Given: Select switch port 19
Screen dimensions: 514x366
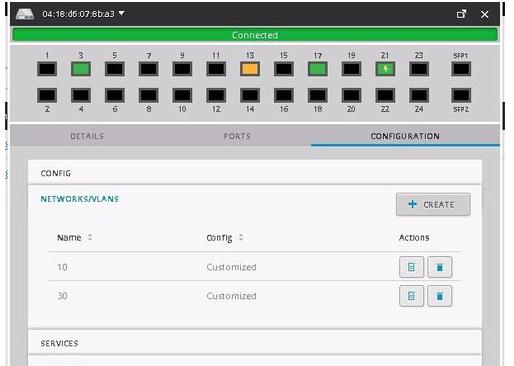Looking at the screenshot, I should point(352,69).
